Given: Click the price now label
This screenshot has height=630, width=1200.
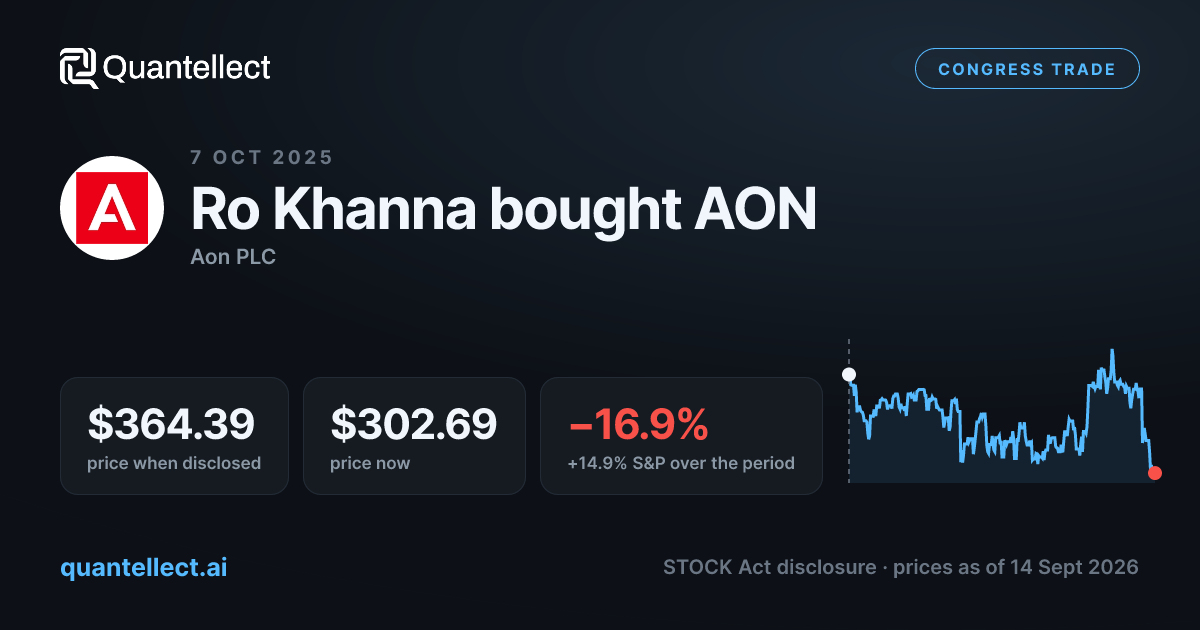Looking at the screenshot, I should pos(370,463).
